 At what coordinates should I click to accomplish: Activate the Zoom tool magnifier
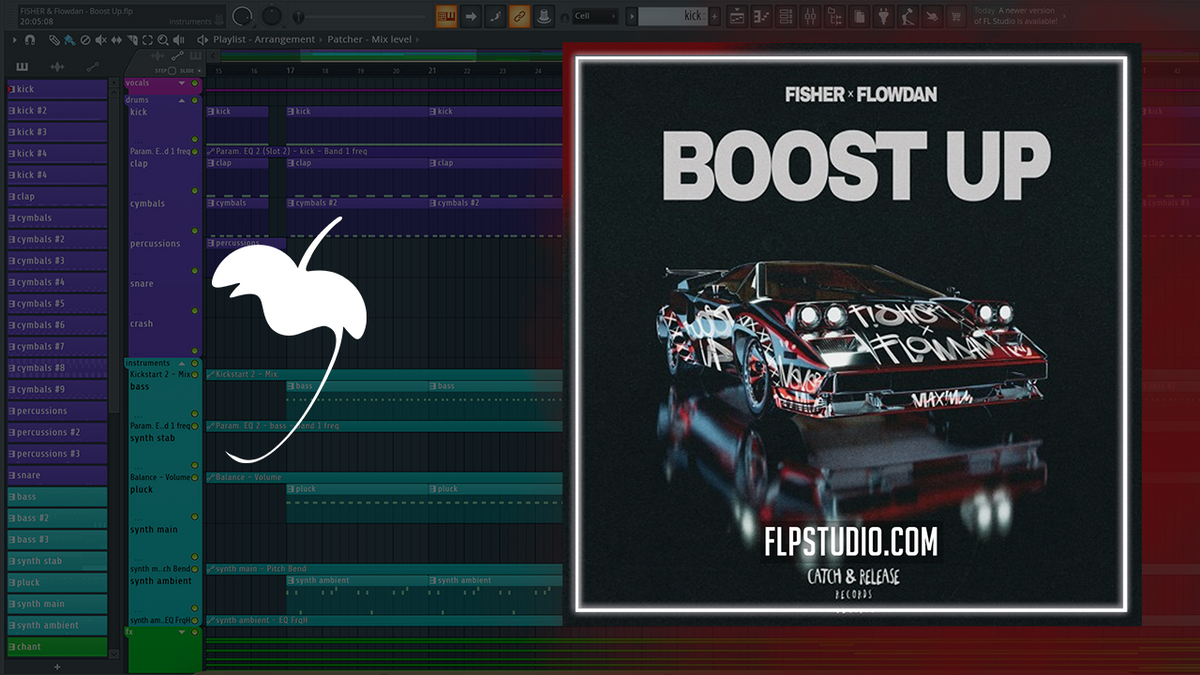click(163, 40)
